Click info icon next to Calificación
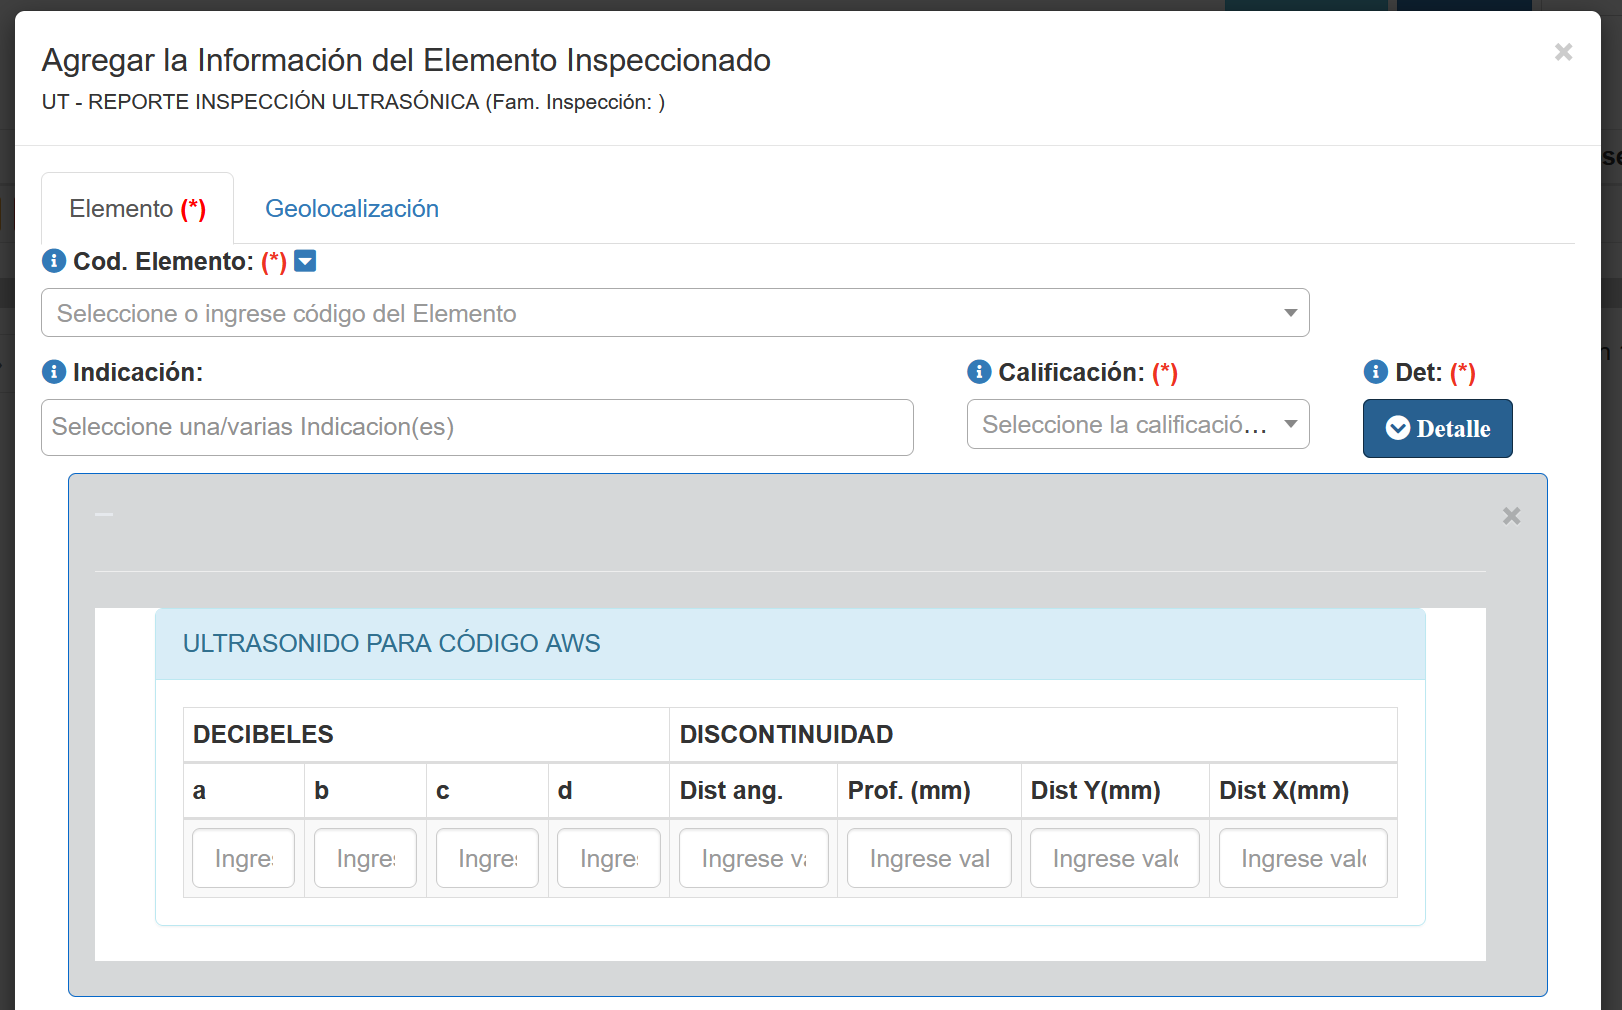The image size is (1622, 1010). pyautogui.click(x=979, y=372)
